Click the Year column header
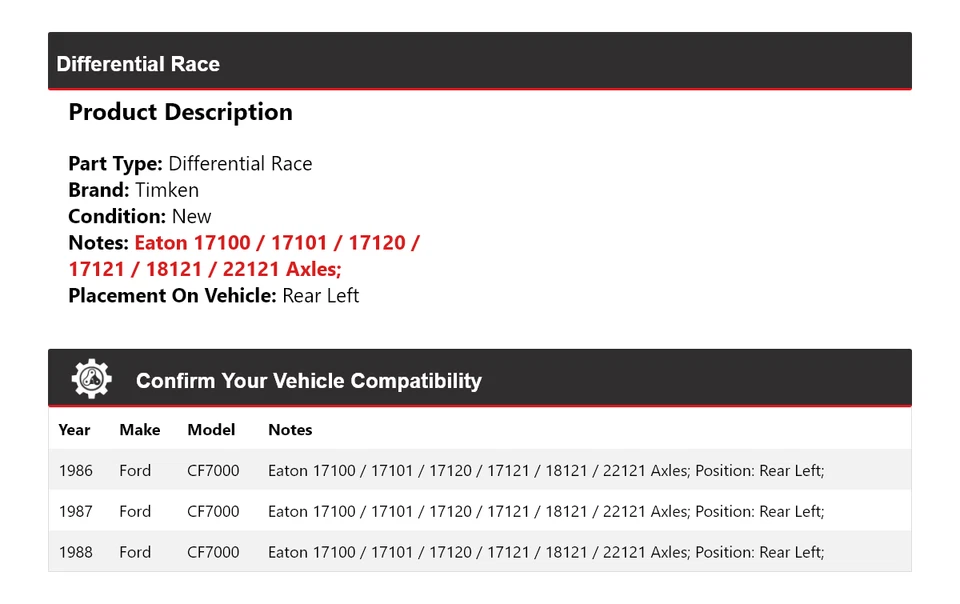 tap(74, 430)
